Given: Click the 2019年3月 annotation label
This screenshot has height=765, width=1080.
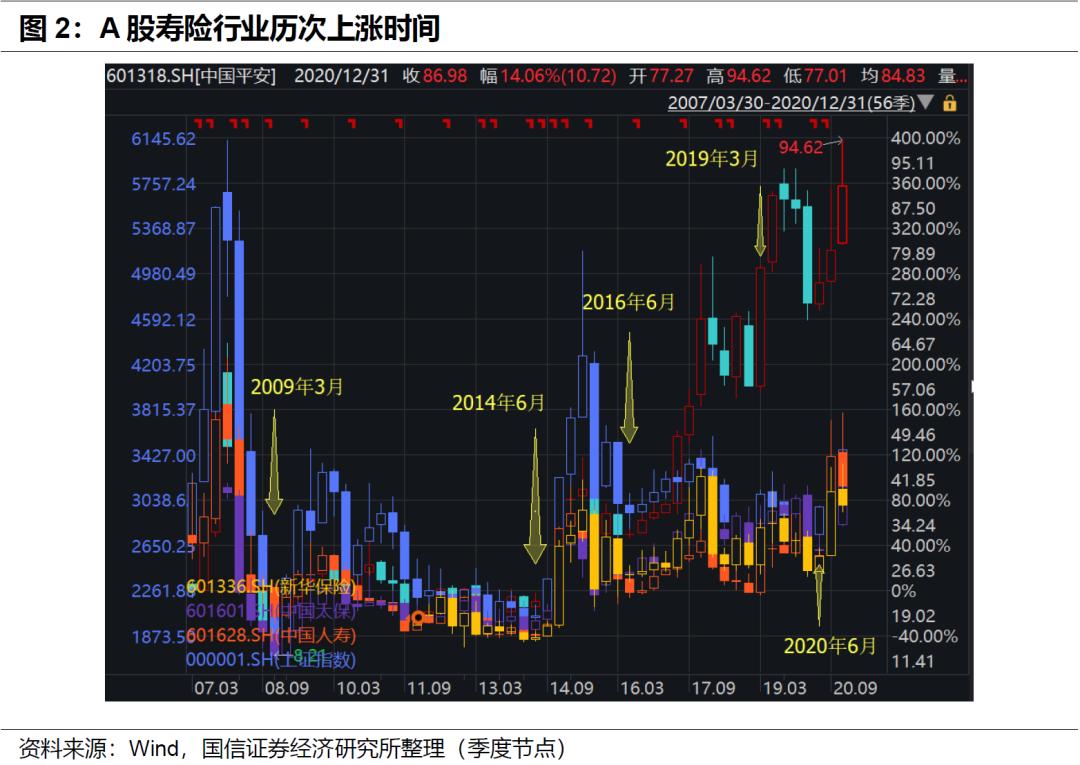Looking at the screenshot, I should click(712, 159).
